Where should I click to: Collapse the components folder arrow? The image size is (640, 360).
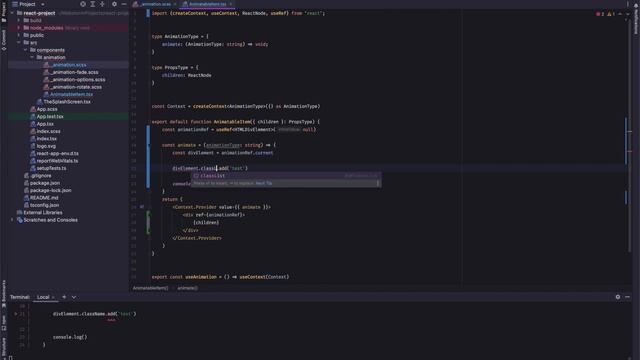(x=25, y=50)
